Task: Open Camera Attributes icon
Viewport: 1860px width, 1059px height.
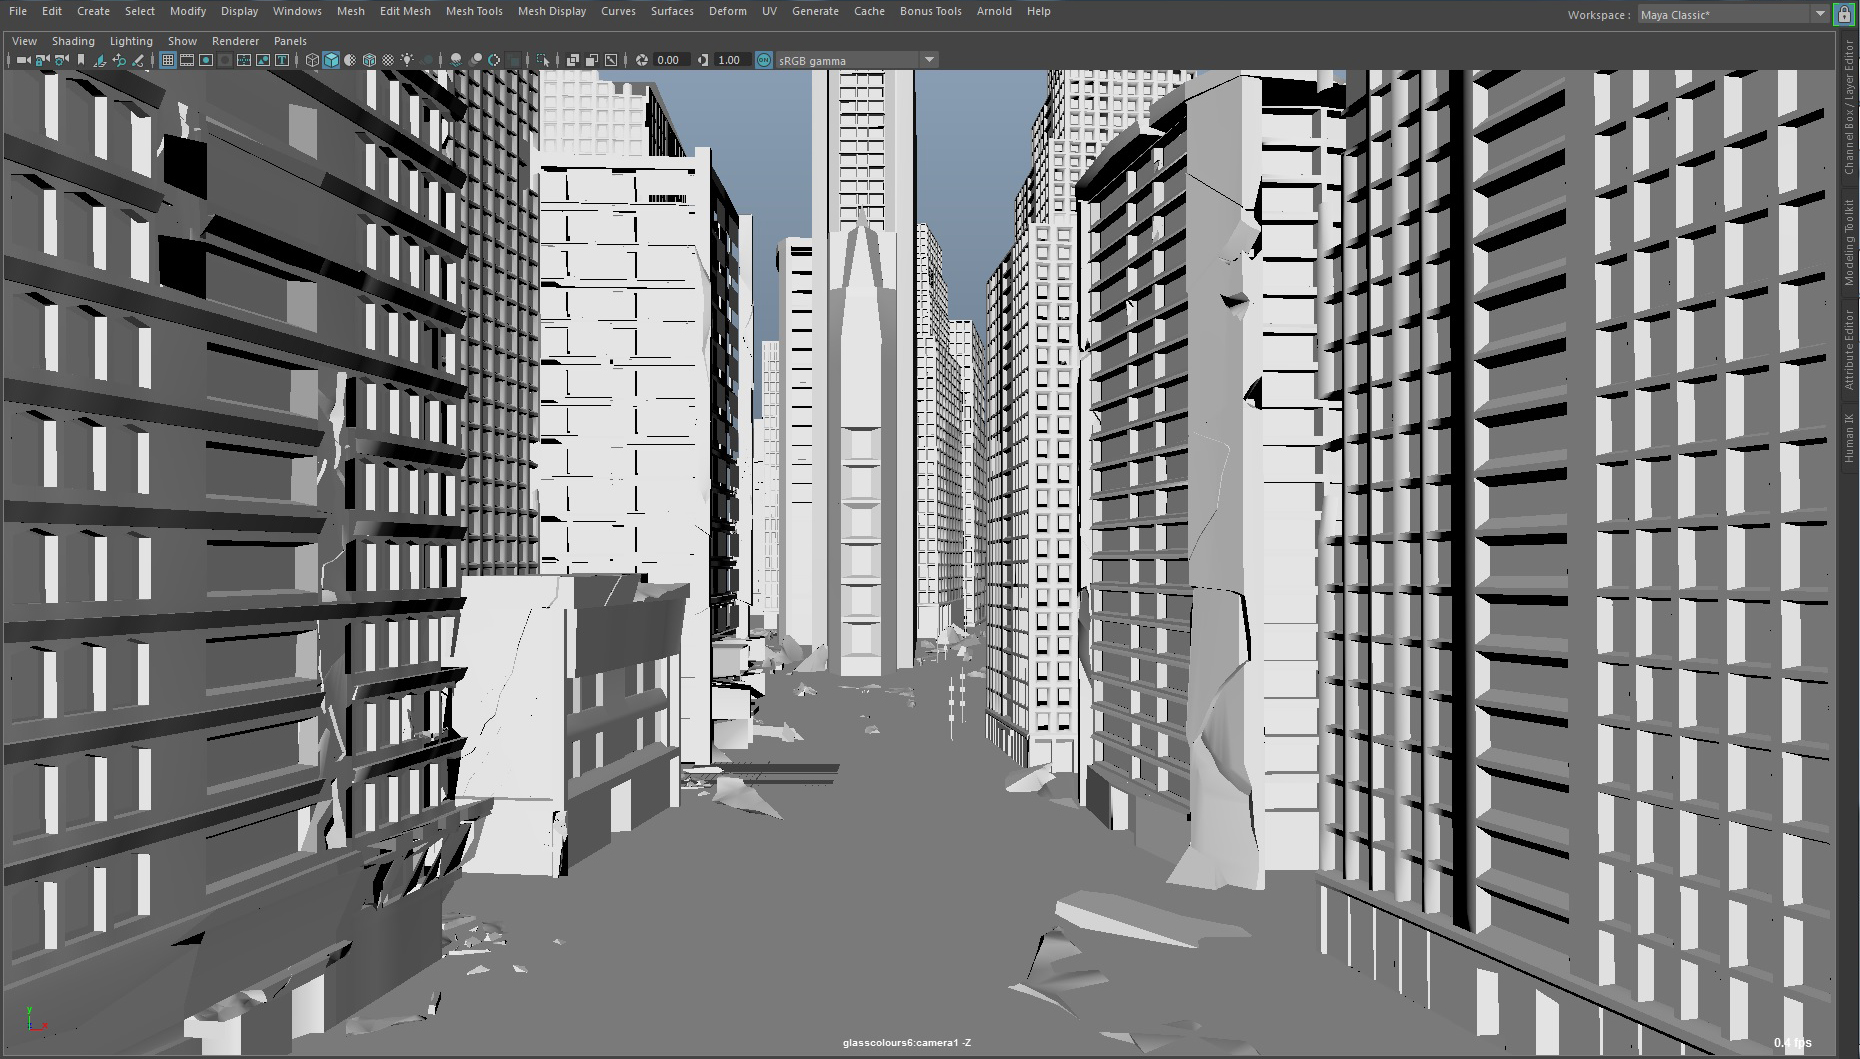Action: tap(61, 60)
